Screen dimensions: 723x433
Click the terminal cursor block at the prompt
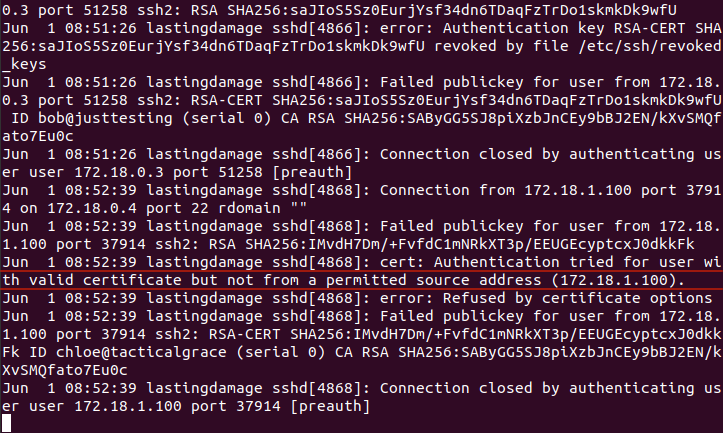(6, 425)
